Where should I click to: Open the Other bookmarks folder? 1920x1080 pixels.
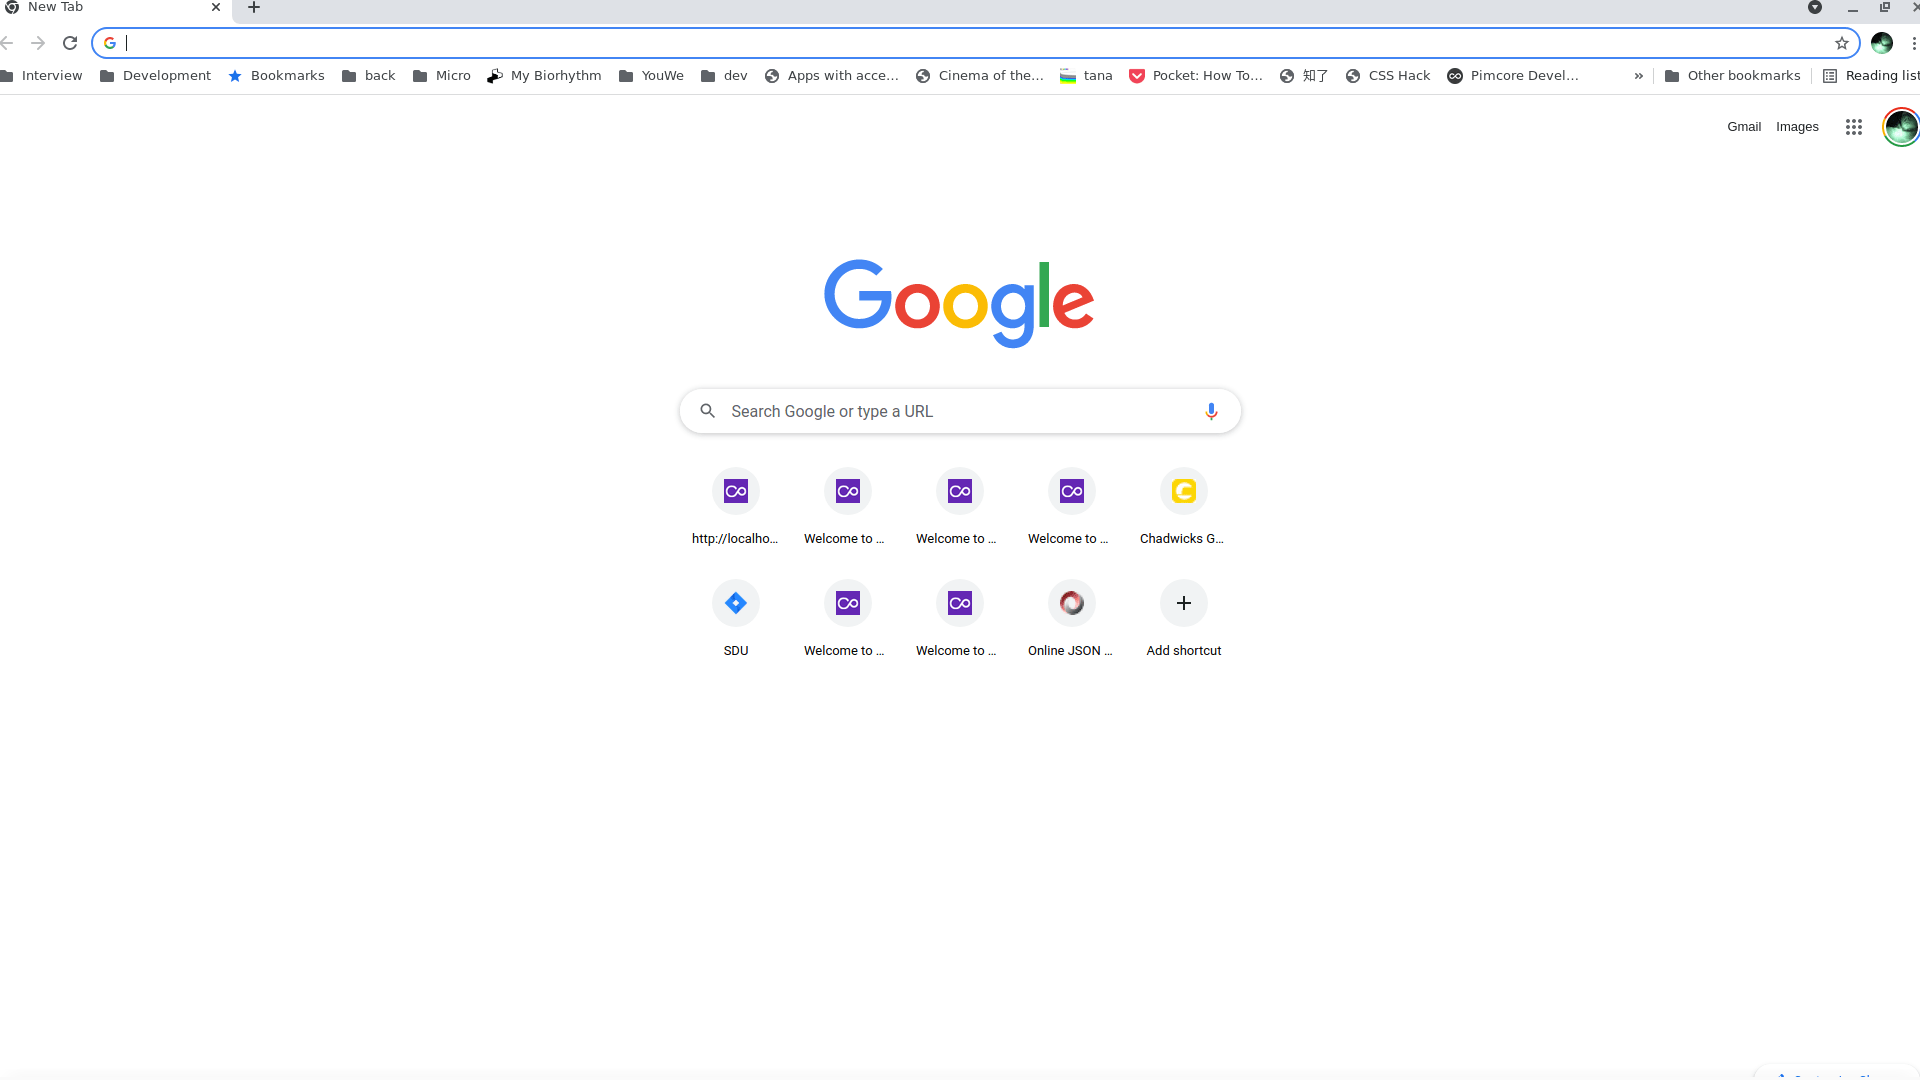(1733, 75)
